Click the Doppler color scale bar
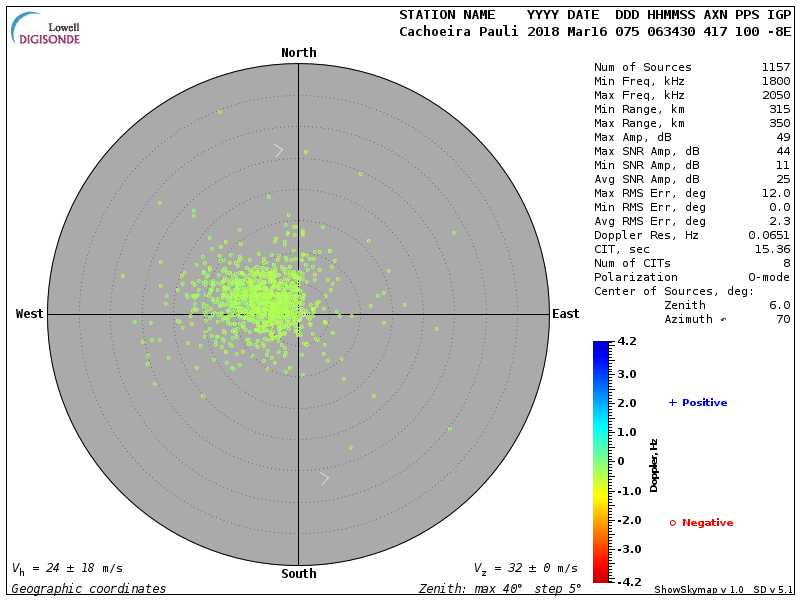 600,461
